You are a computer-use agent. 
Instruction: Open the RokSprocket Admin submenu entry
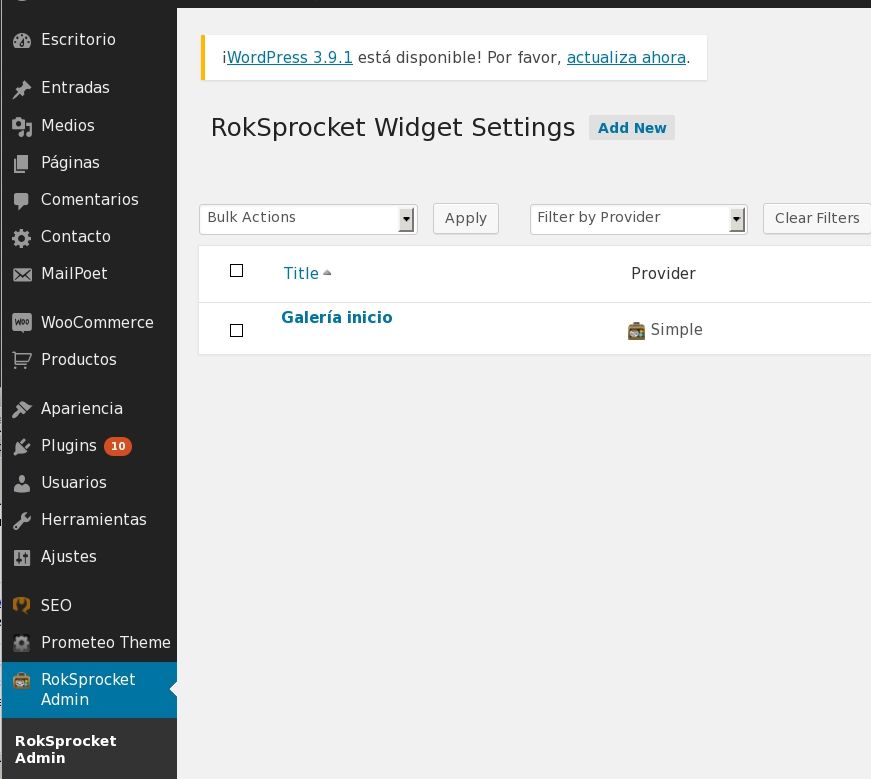point(66,750)
